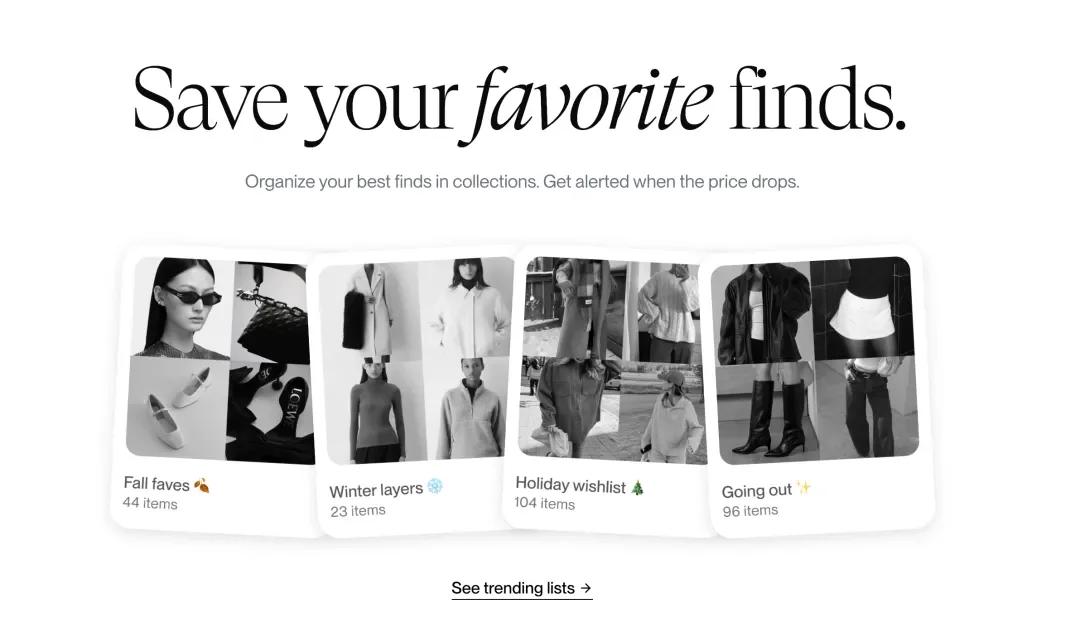Open the Going out collection title
The image size is (1080, 637).
pos(756,491)
